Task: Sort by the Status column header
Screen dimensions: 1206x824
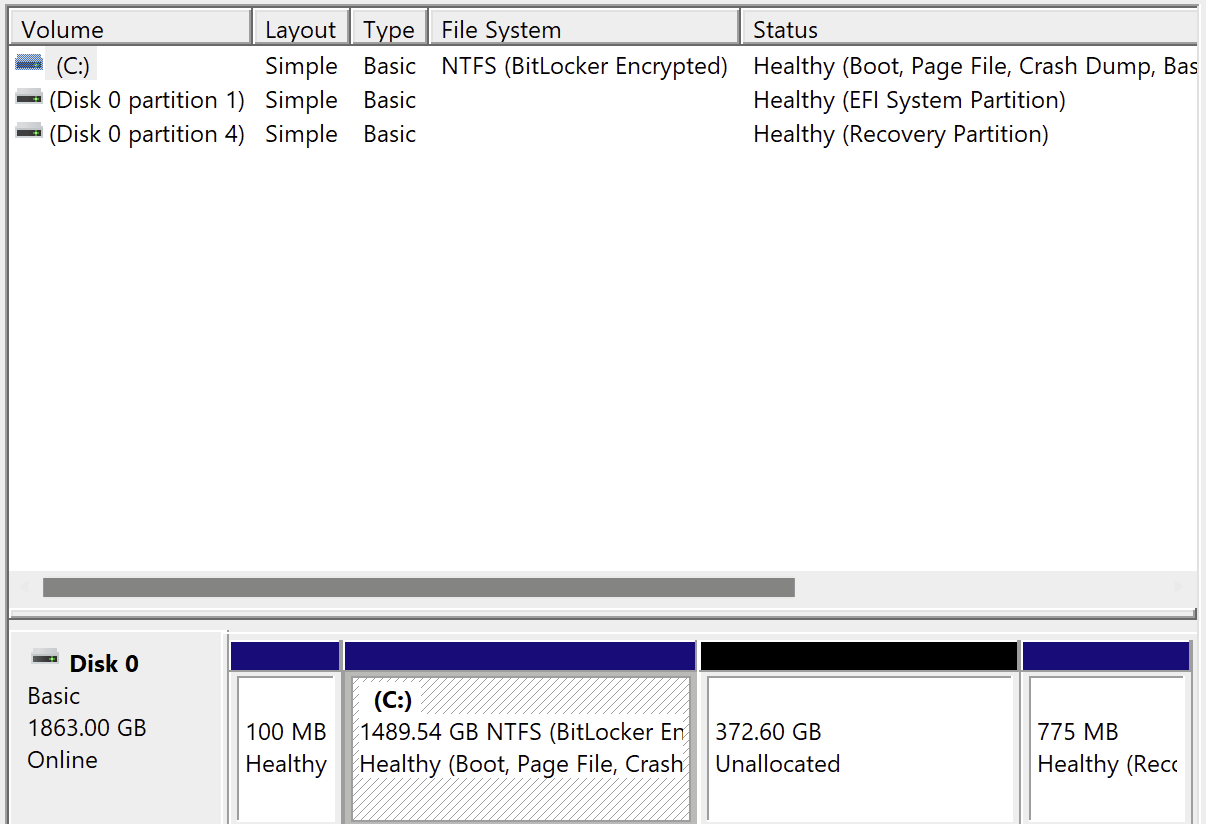Action: point(969,29)
